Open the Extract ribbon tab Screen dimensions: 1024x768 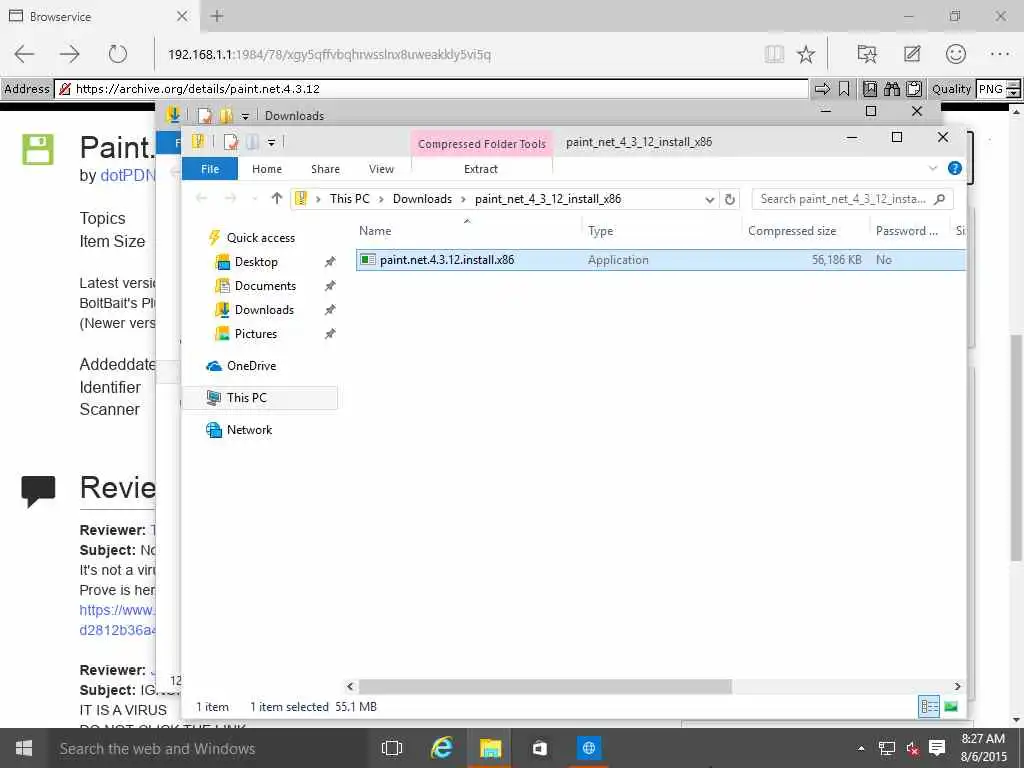click(x=481, y=169)
